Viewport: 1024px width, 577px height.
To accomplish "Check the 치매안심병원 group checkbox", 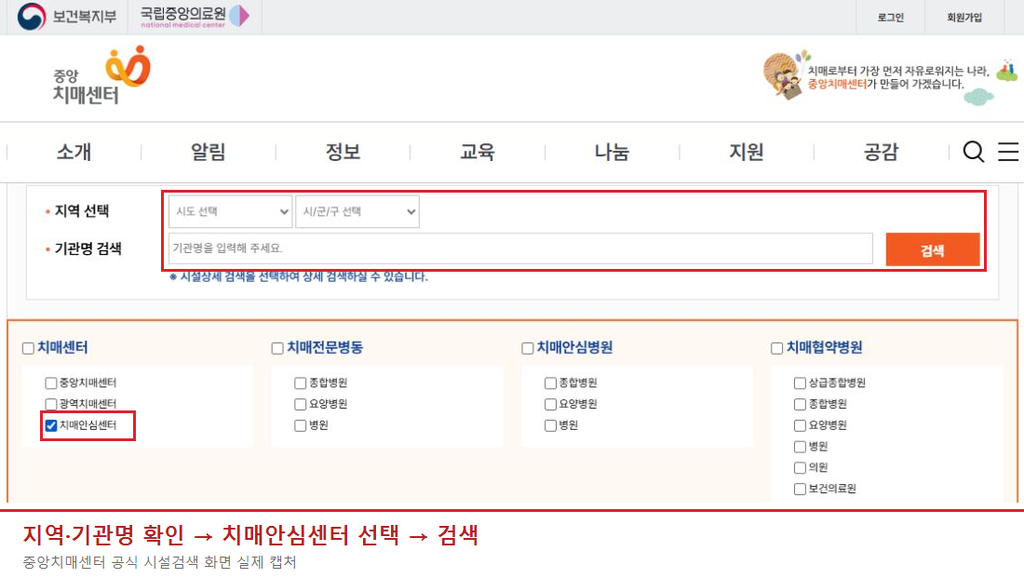I will (x=528, y=348).
